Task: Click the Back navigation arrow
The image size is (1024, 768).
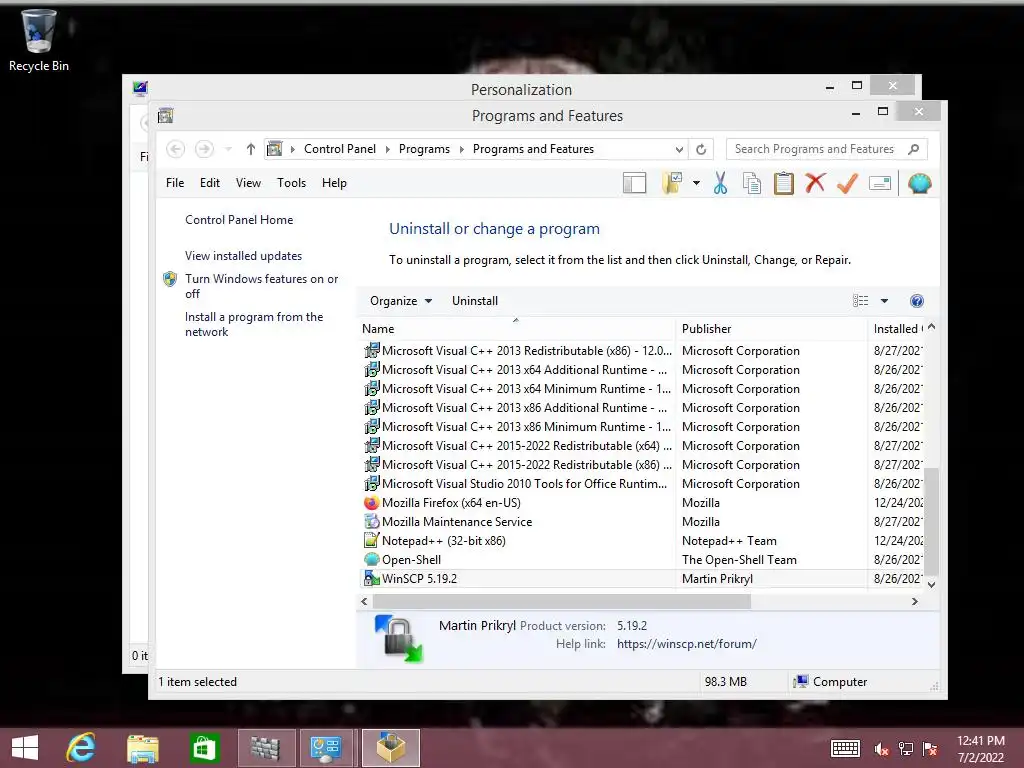Action: 175,149
